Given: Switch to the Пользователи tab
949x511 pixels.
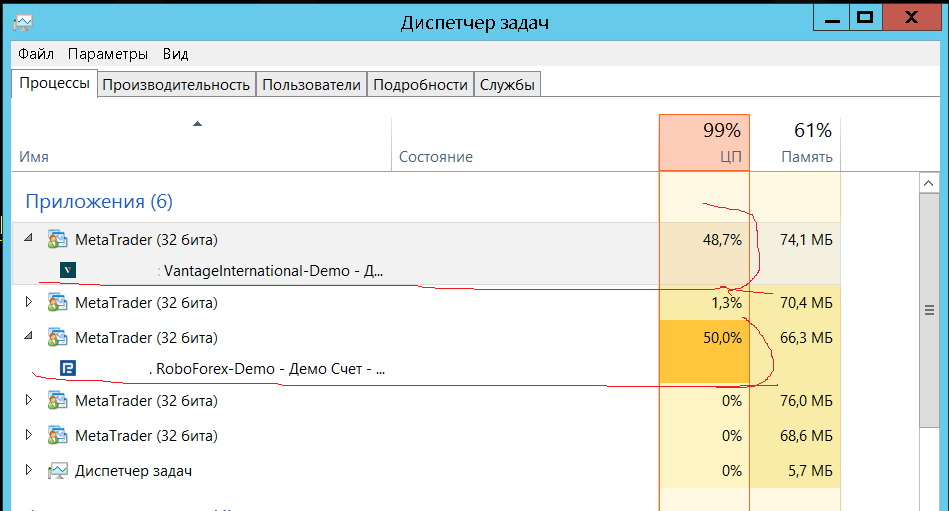Looking at the screenshot, I should tap(312, 85).
